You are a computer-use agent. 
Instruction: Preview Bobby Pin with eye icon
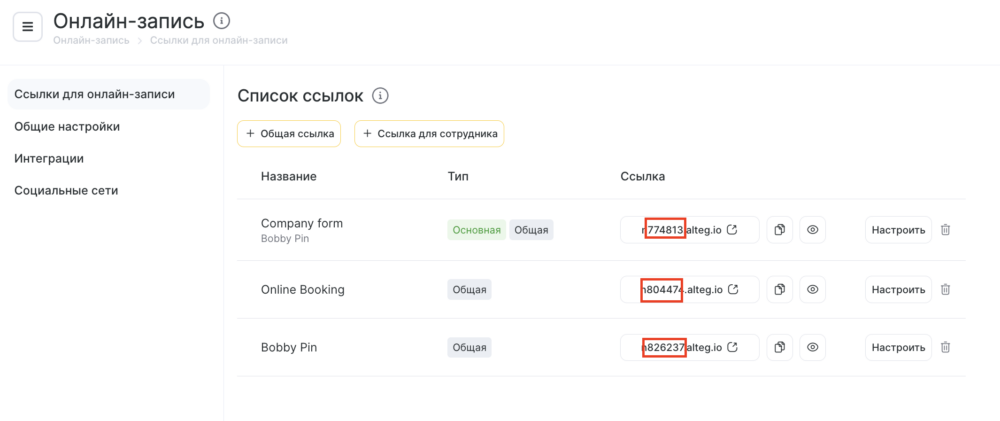click(812, 348)
